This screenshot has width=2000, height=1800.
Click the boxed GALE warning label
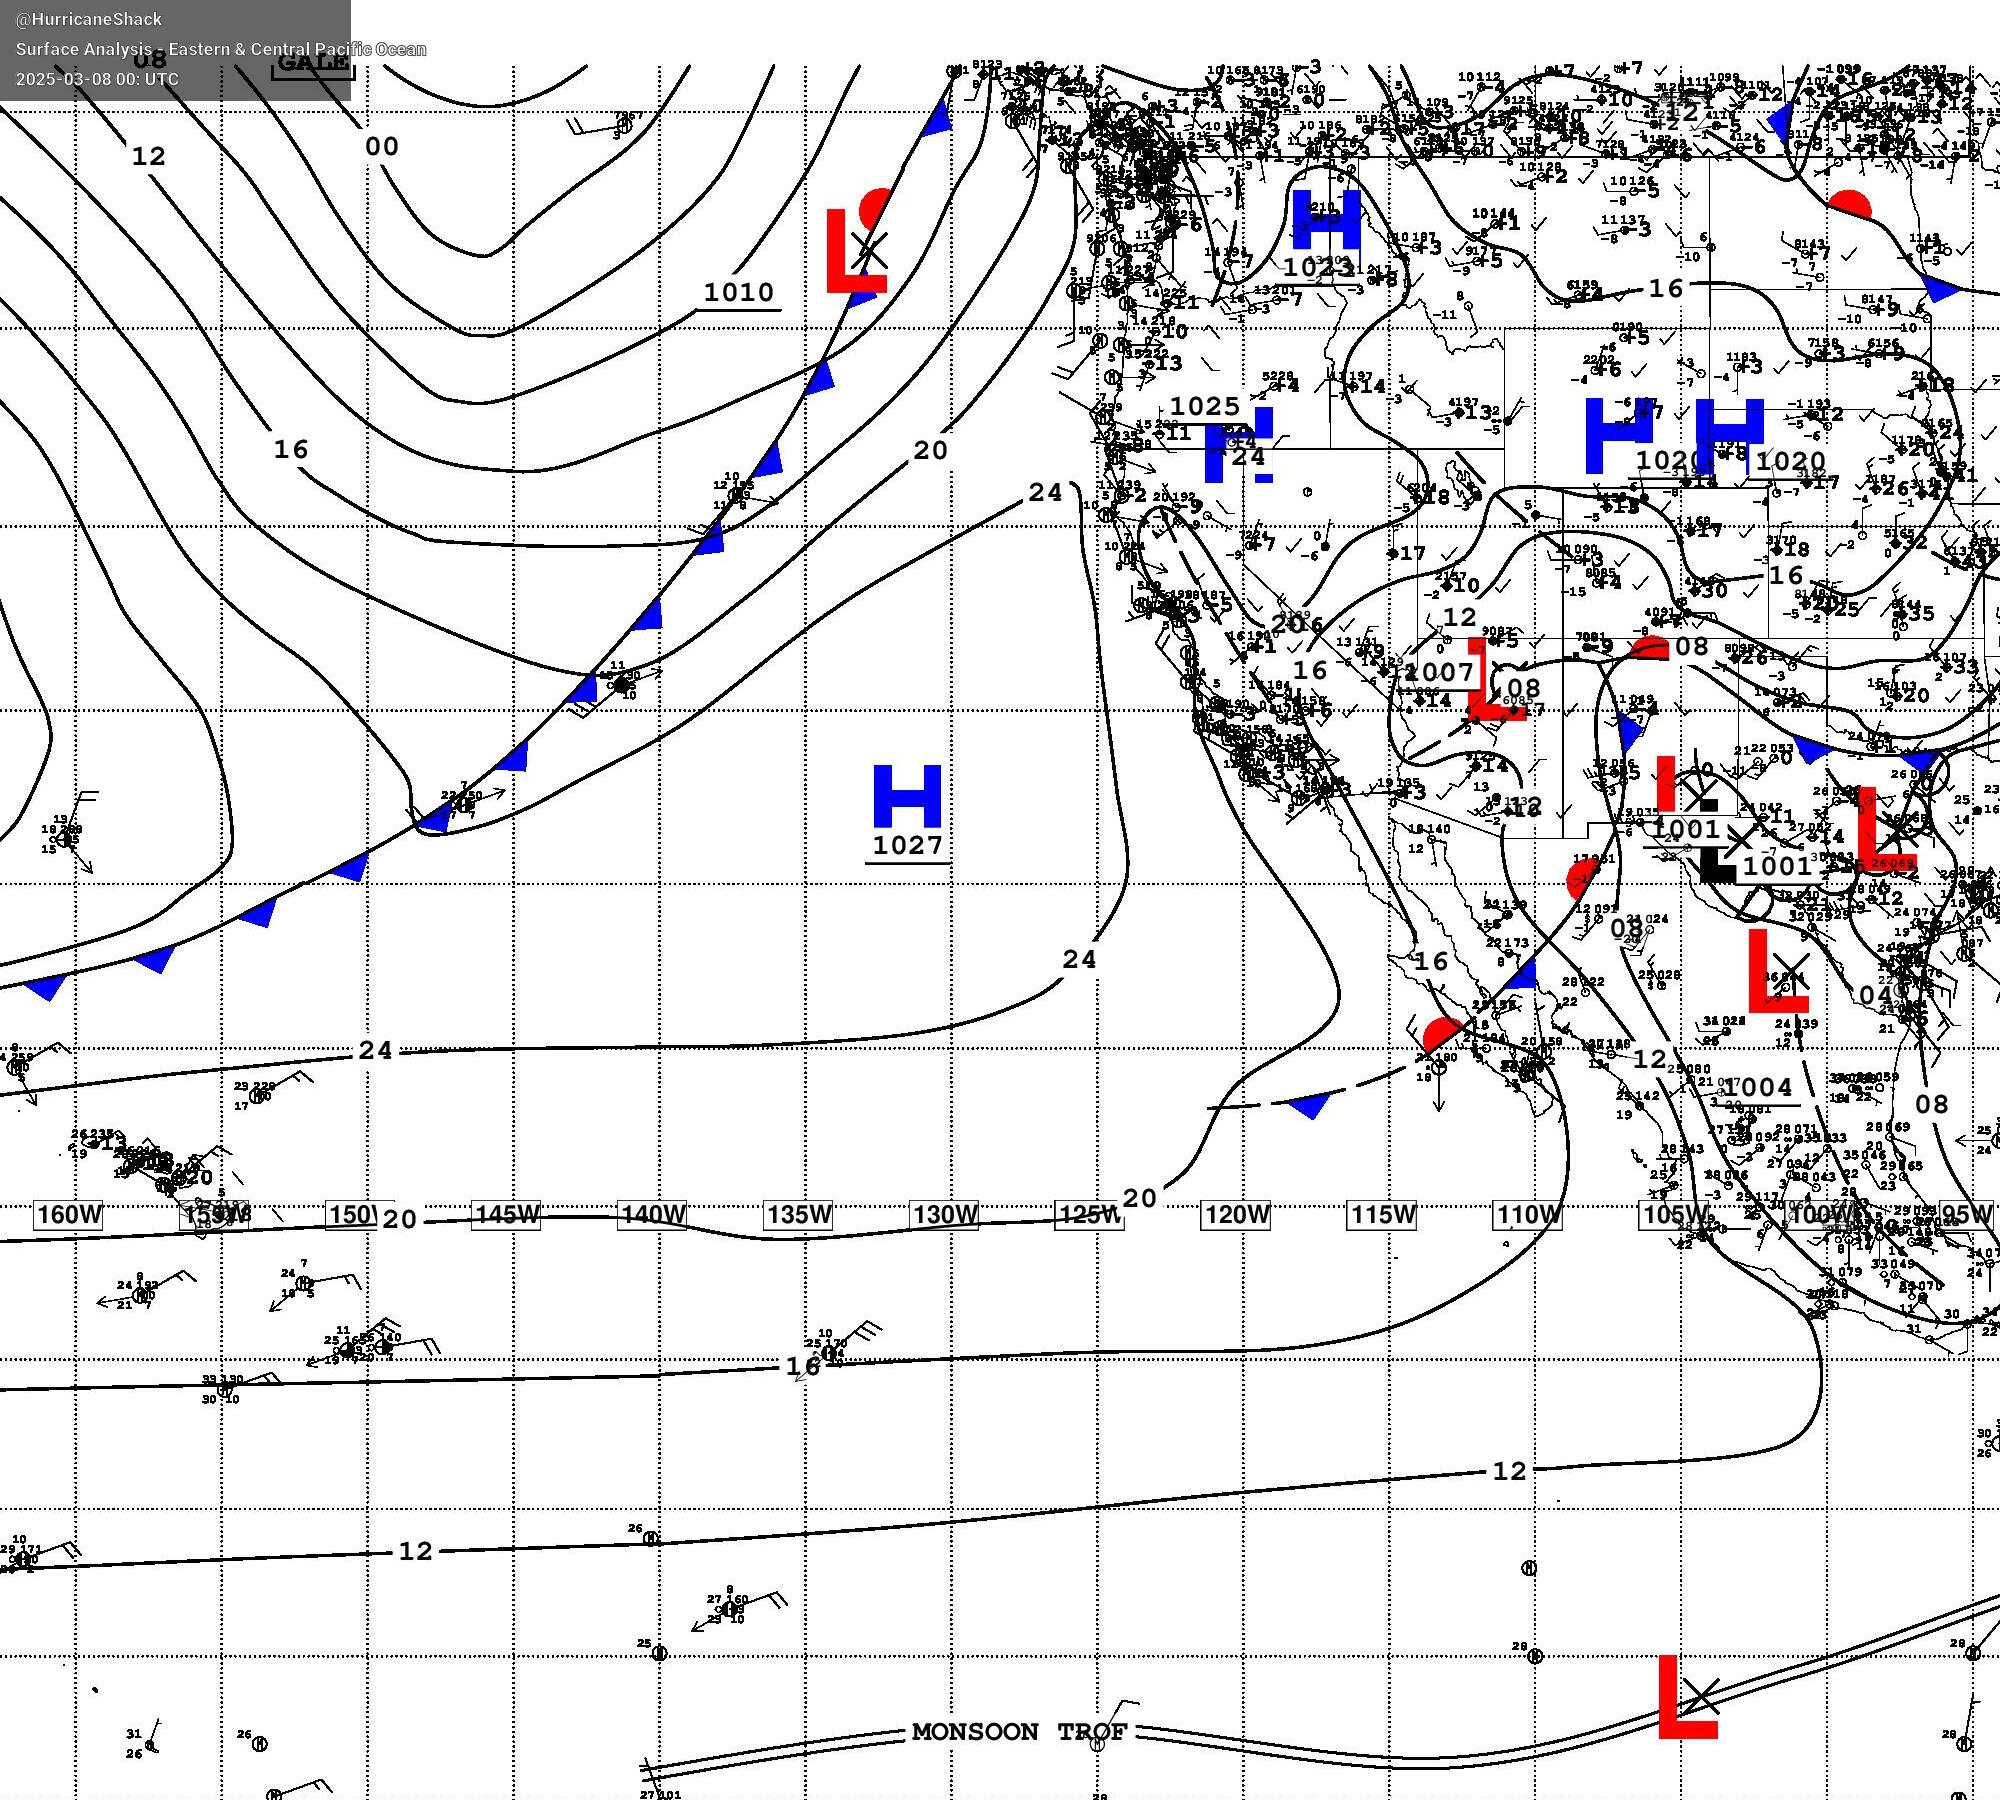coord(313,63)
